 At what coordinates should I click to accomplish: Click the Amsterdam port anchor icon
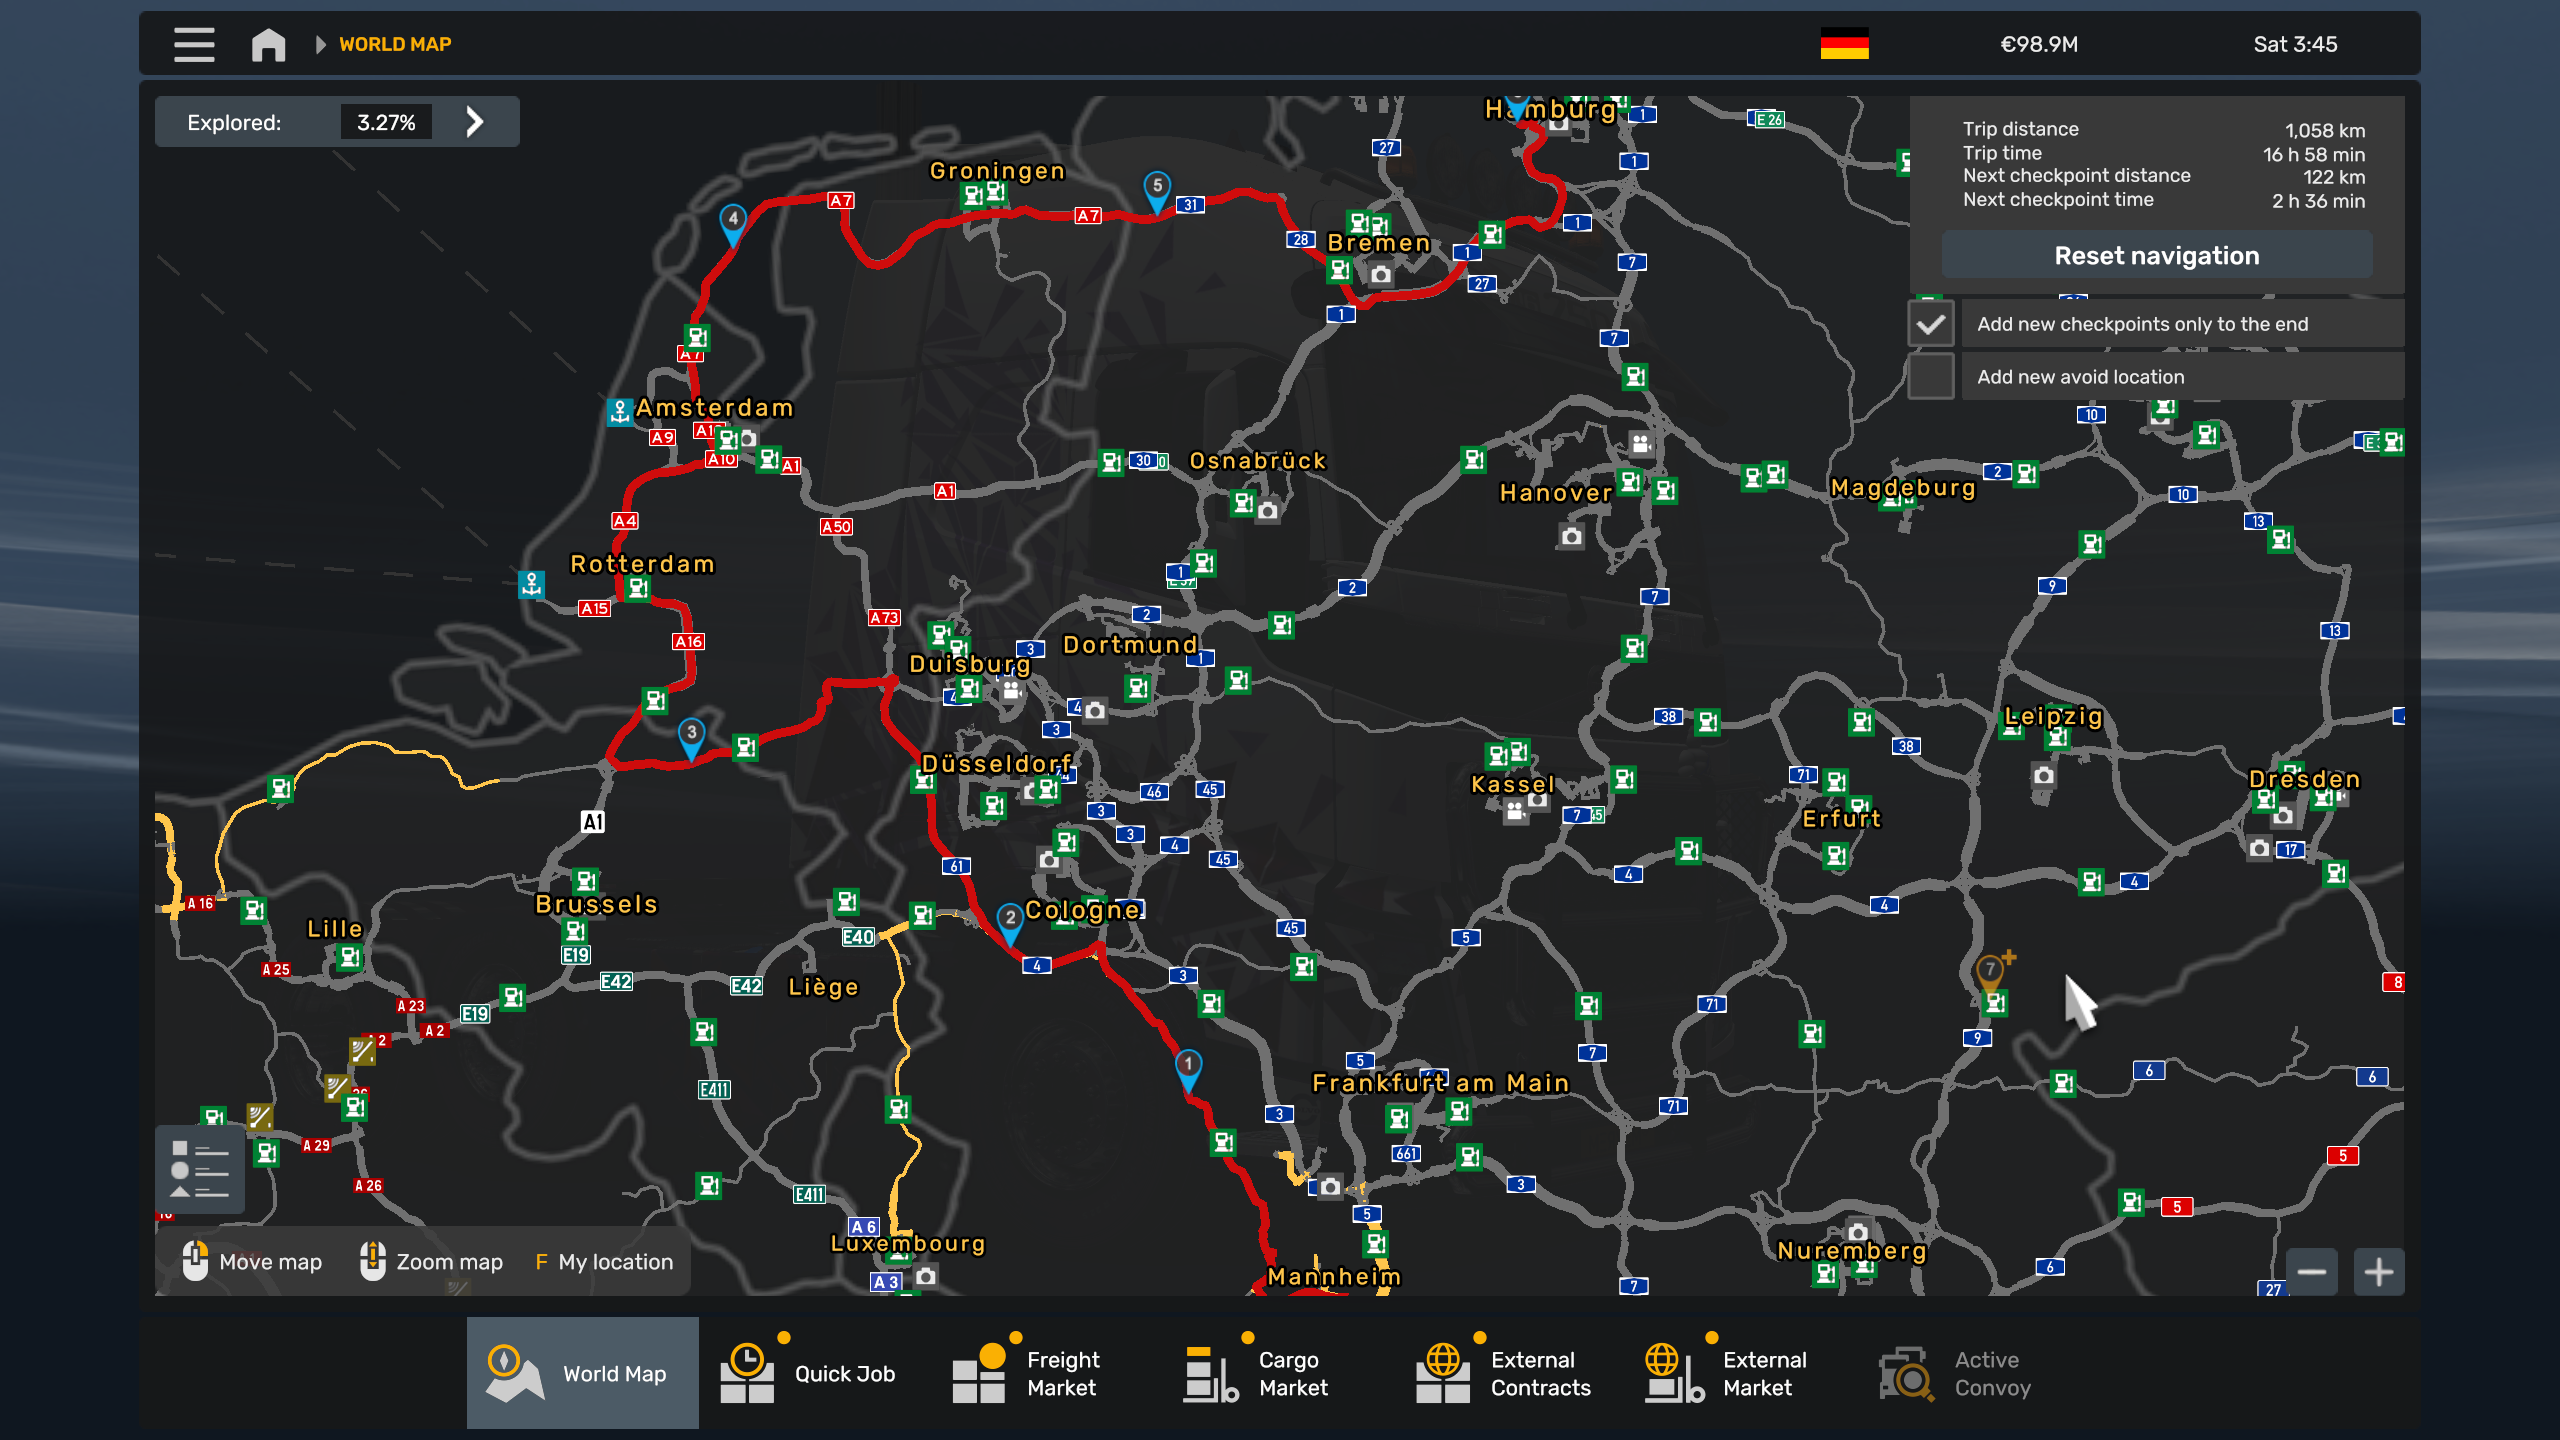pos(620,411)
